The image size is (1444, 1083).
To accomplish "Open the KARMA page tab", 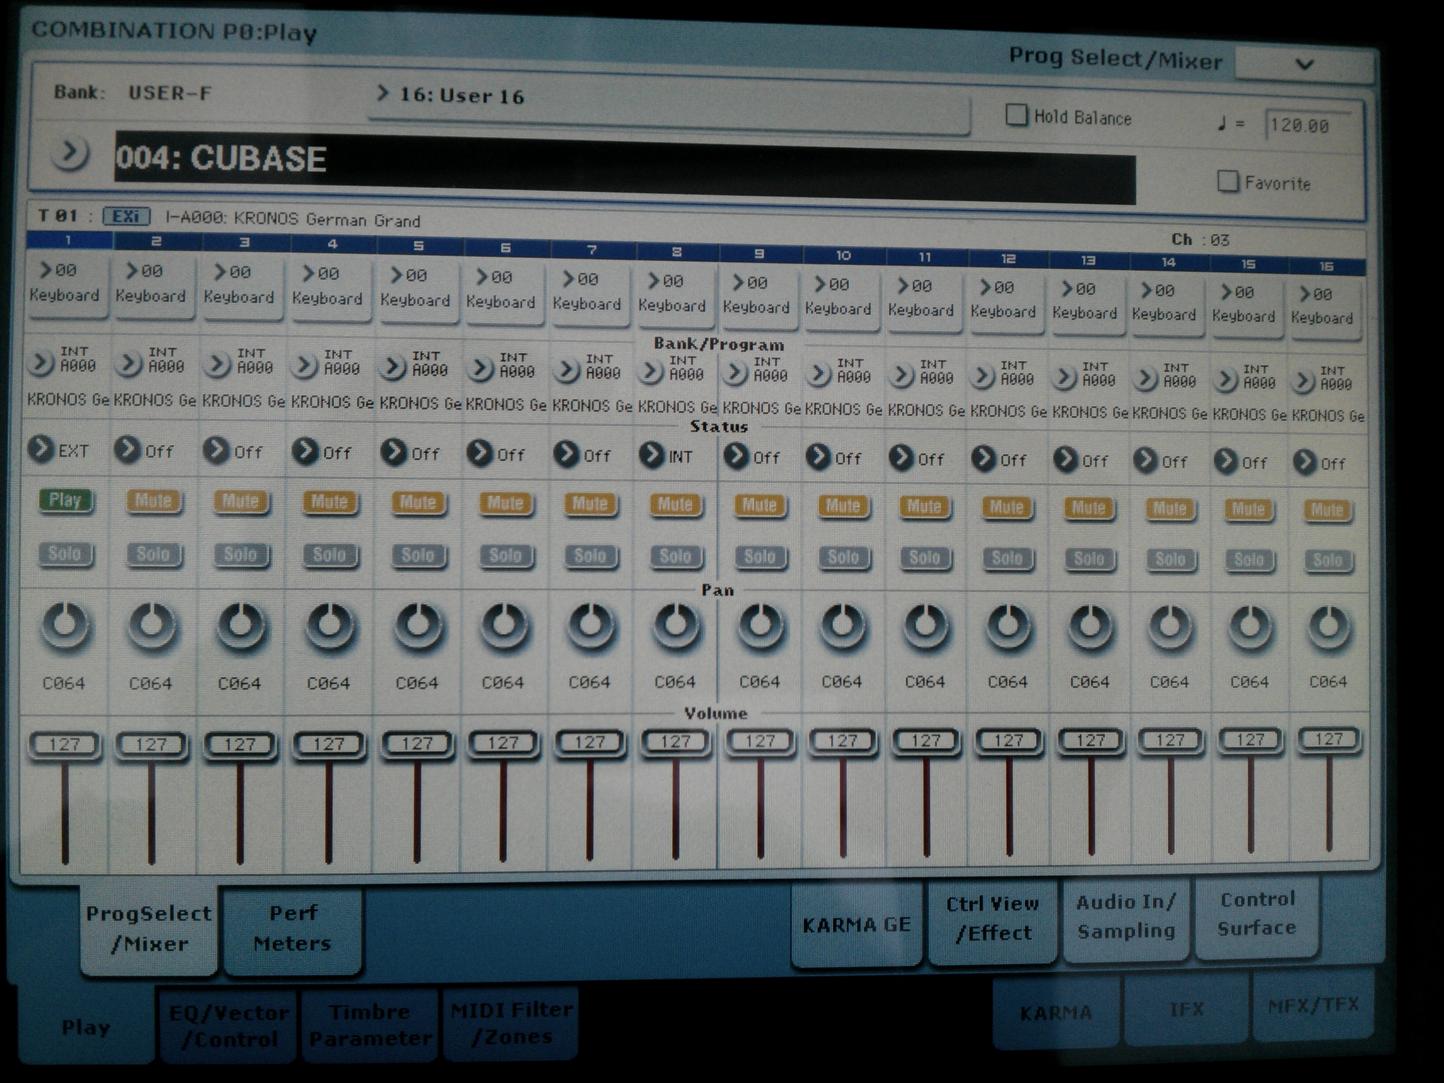I will [x=1056, y=1012].
